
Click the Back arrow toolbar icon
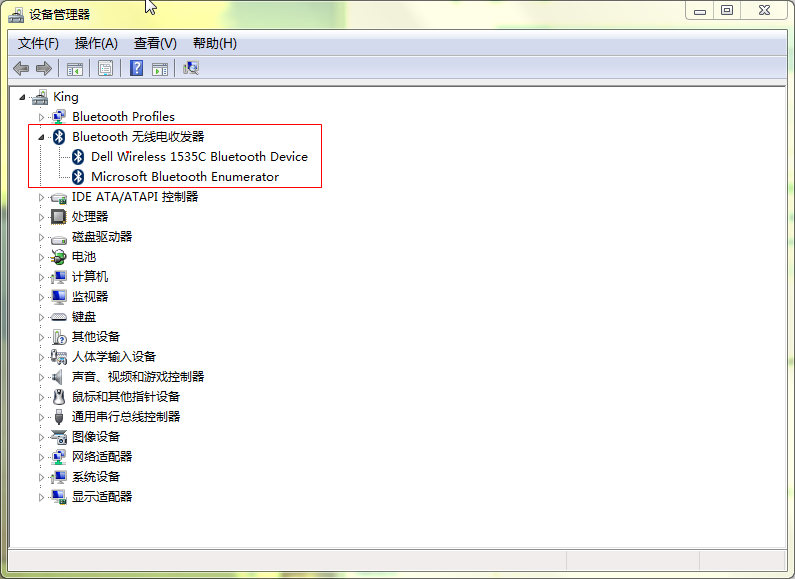click(x=21, y=68)
